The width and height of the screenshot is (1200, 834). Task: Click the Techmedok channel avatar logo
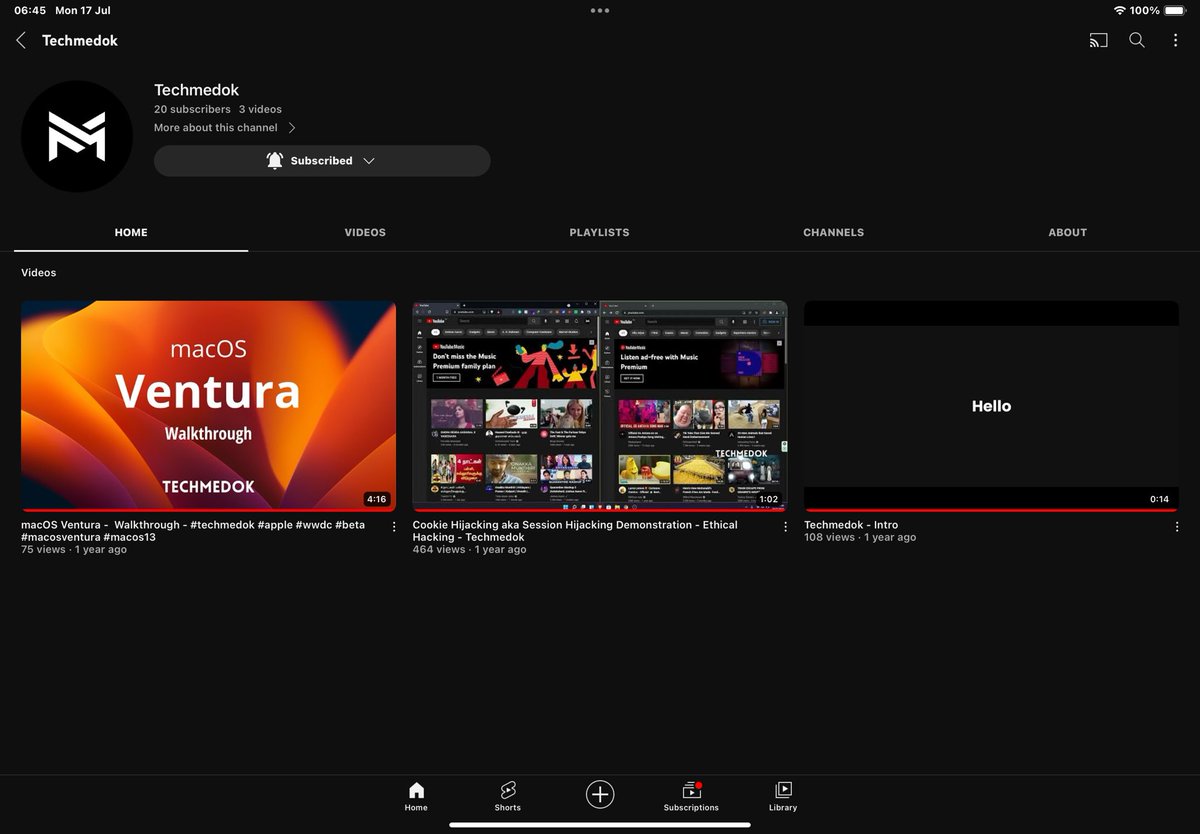[77, 136]
